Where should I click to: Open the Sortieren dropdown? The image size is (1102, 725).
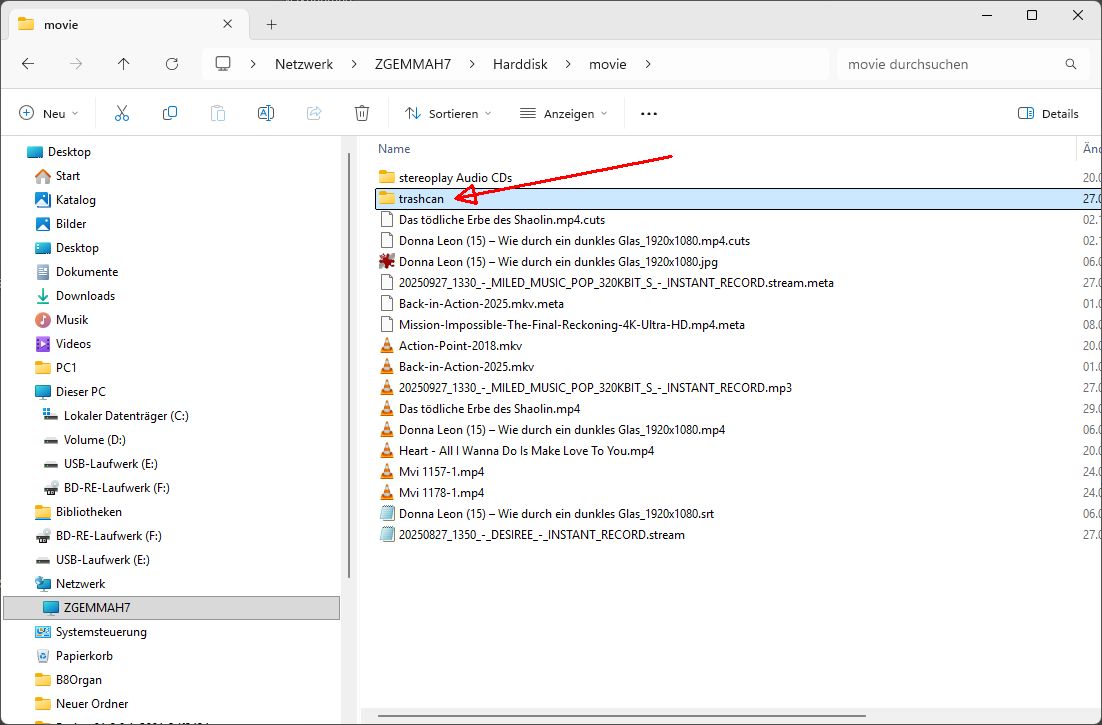(x=448, y=114)
